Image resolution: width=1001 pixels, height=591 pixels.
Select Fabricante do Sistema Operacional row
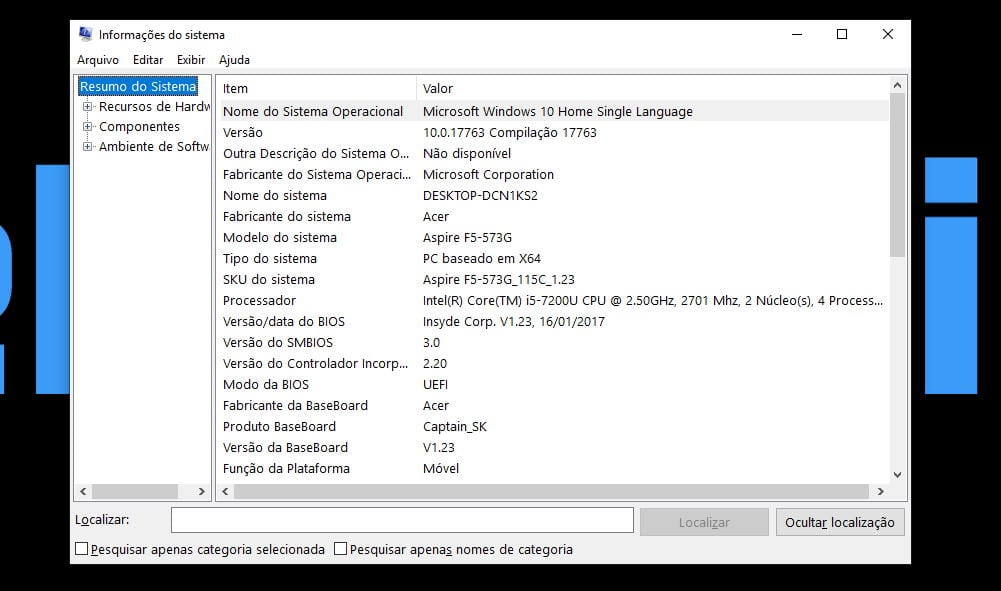point(554,175)
